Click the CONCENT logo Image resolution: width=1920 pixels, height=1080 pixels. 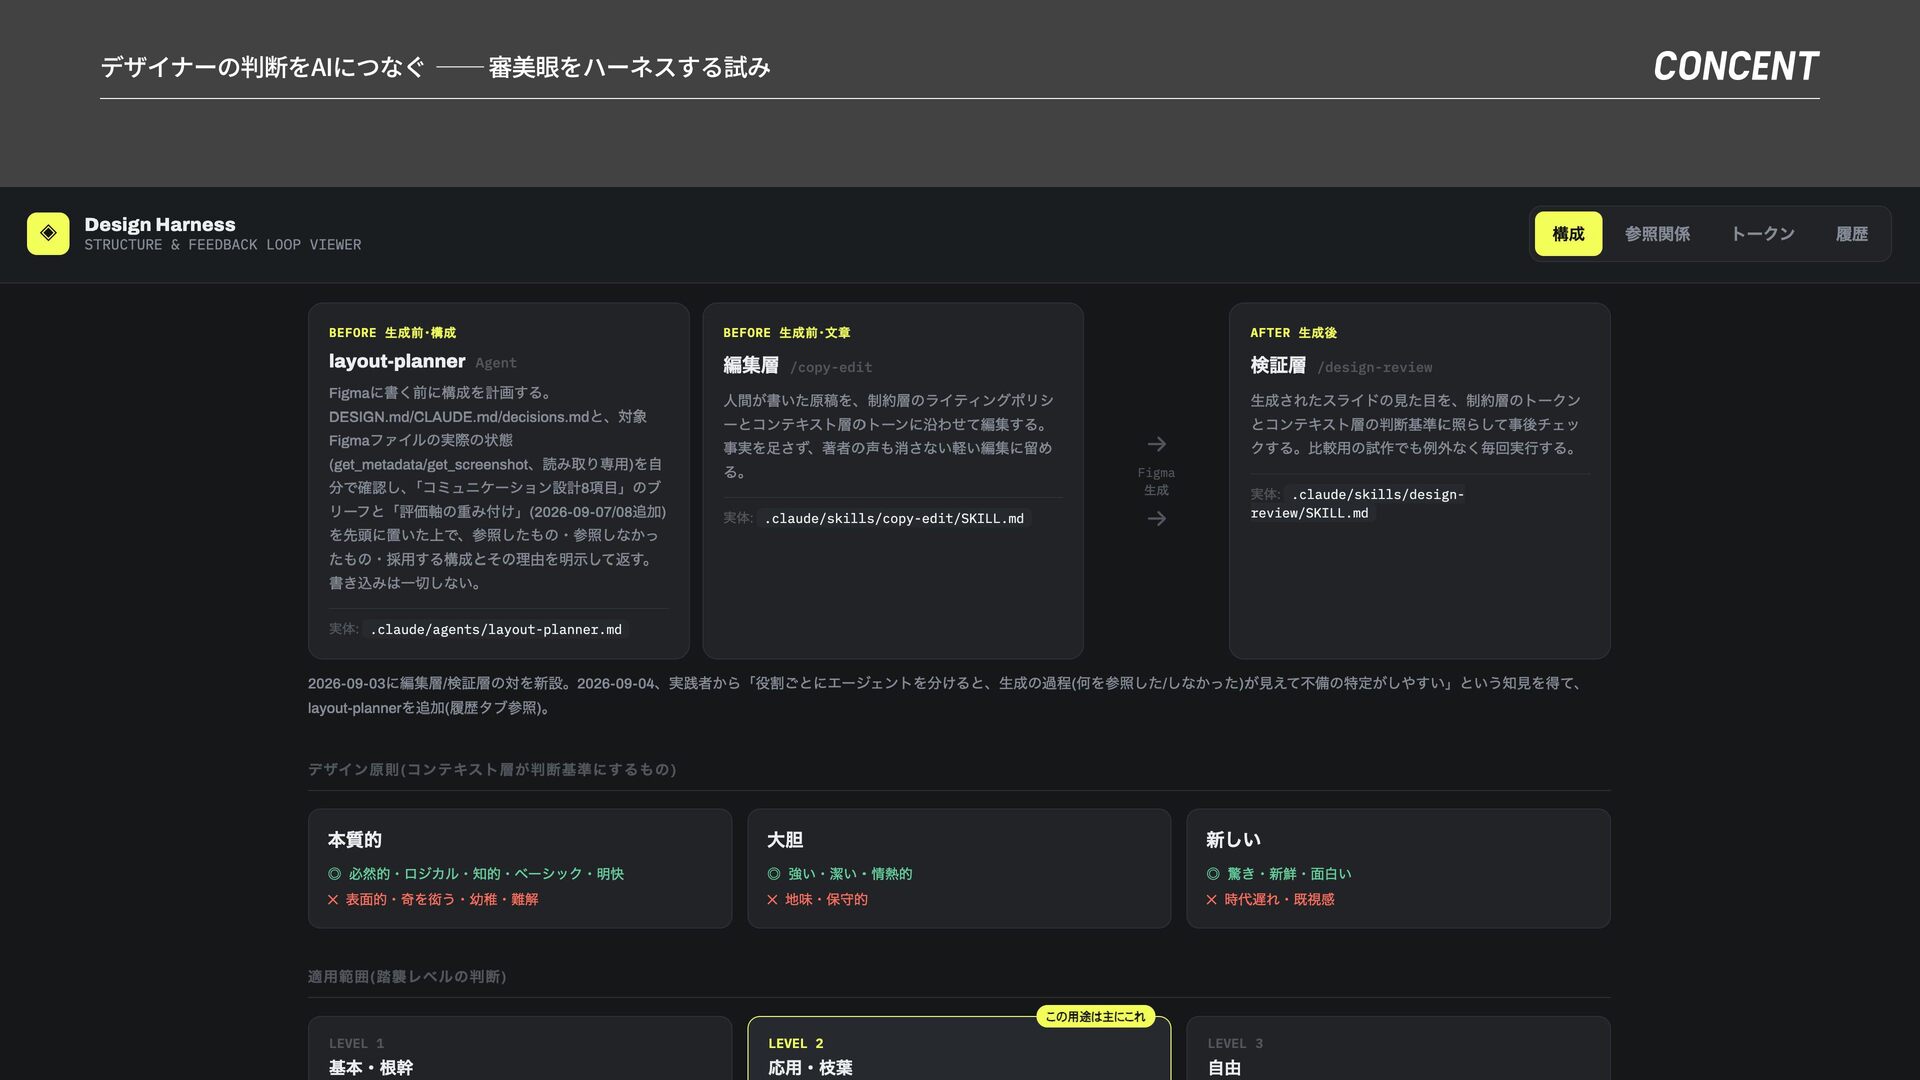coord(1736,66)
